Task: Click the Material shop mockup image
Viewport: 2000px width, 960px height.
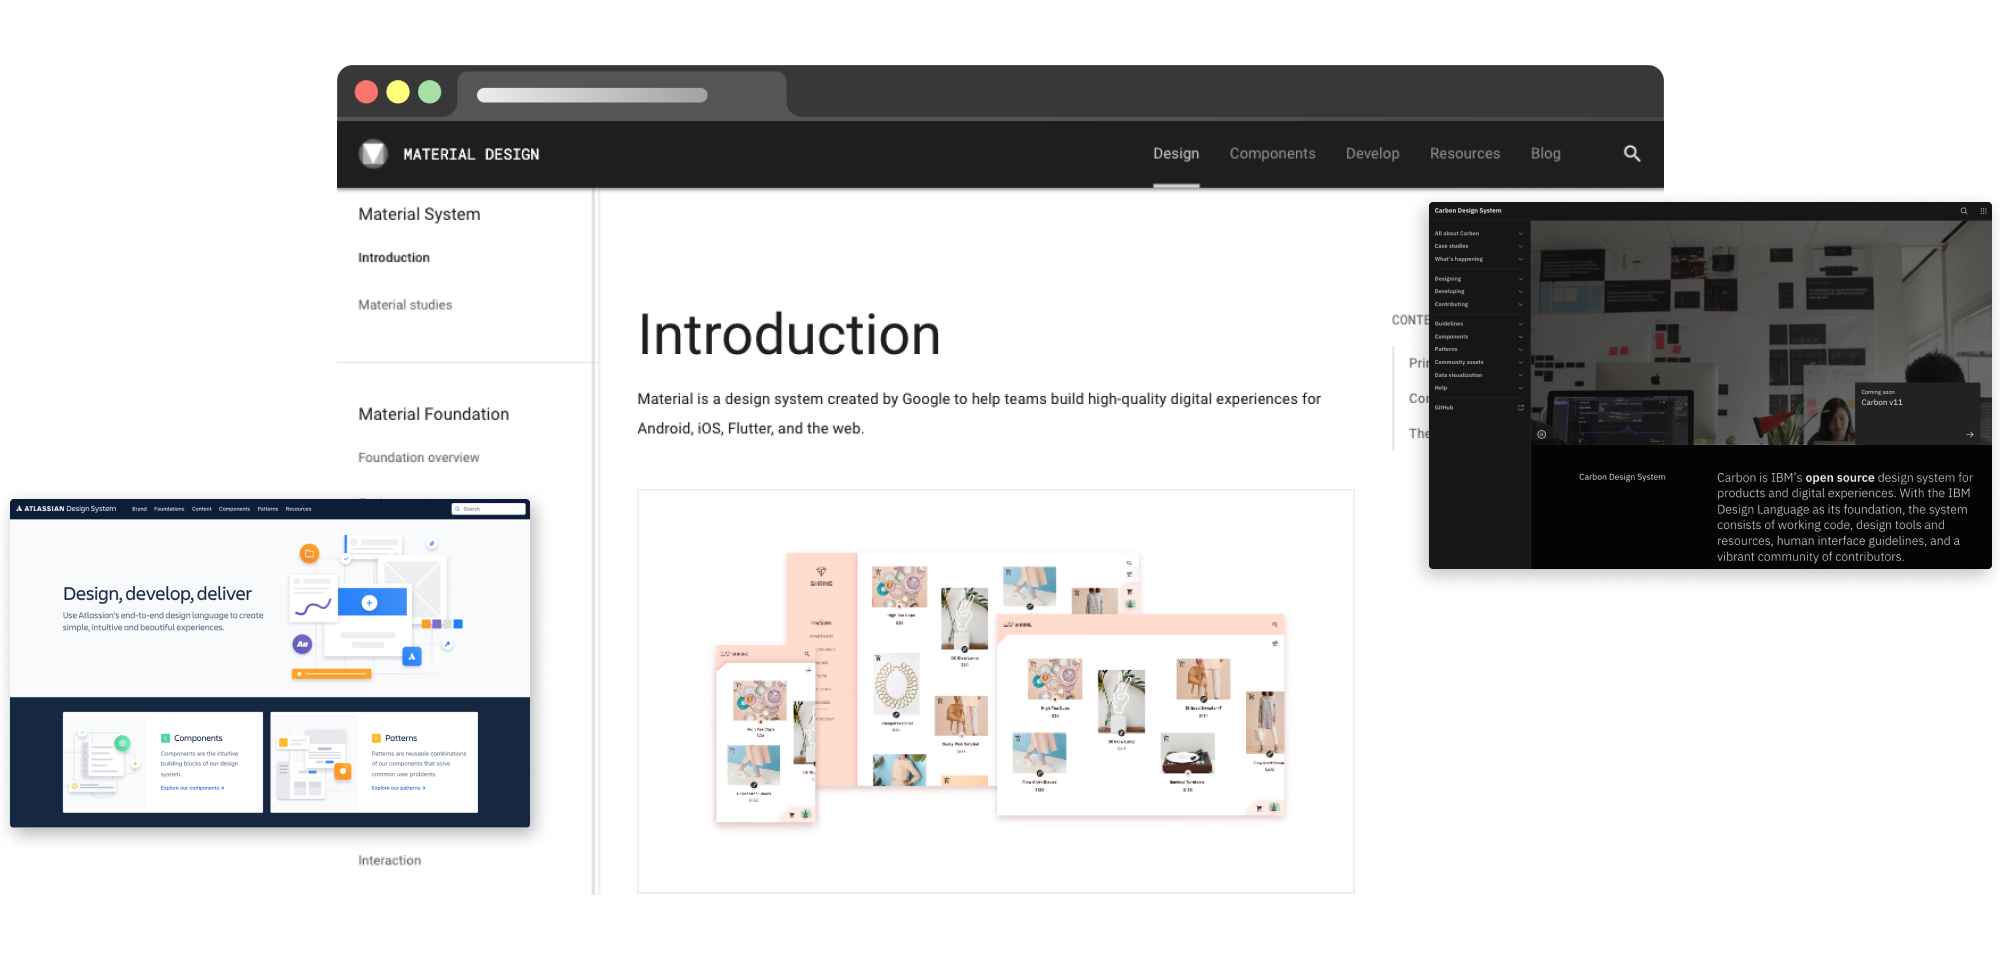Action: coord(996,692)
